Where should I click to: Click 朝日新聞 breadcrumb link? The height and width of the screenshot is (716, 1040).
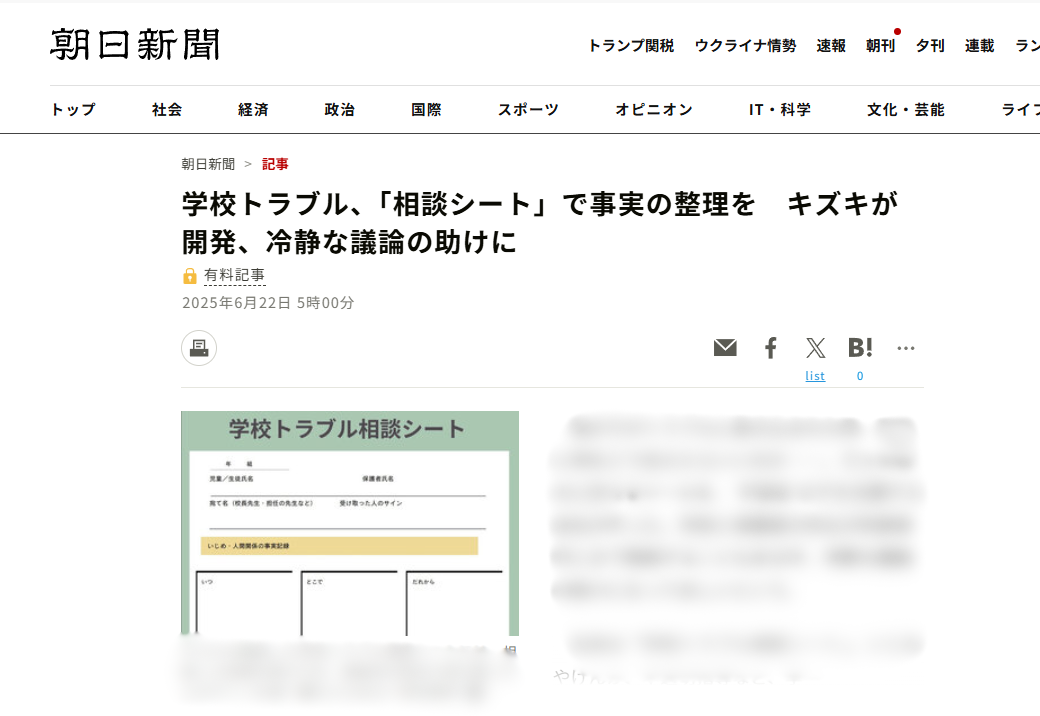(208, 164)
